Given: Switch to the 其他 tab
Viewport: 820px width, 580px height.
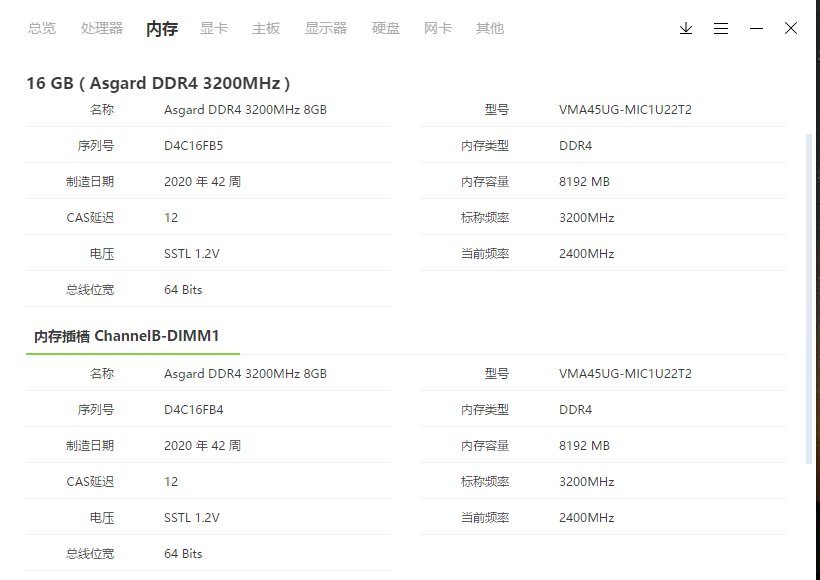Looking at the screenshot, I should pyautogui.click(x=490, y=28).
